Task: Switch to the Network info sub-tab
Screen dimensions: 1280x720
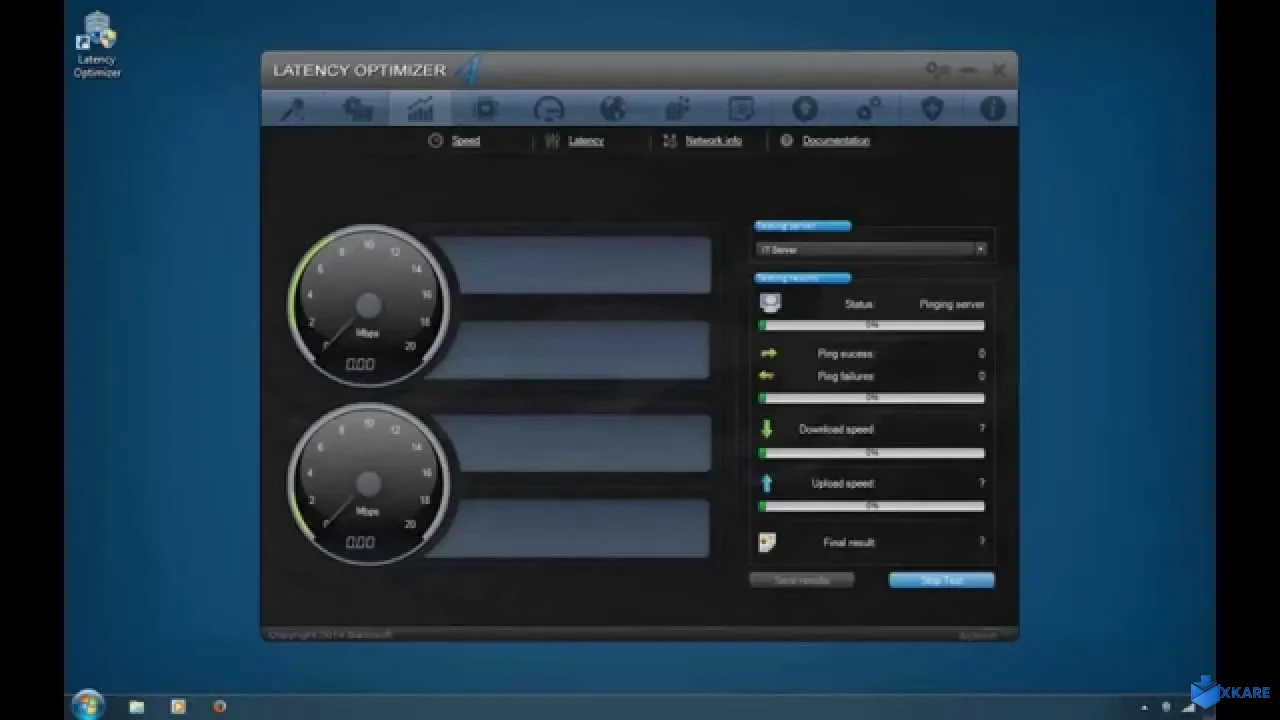Action: click(714, 141)
